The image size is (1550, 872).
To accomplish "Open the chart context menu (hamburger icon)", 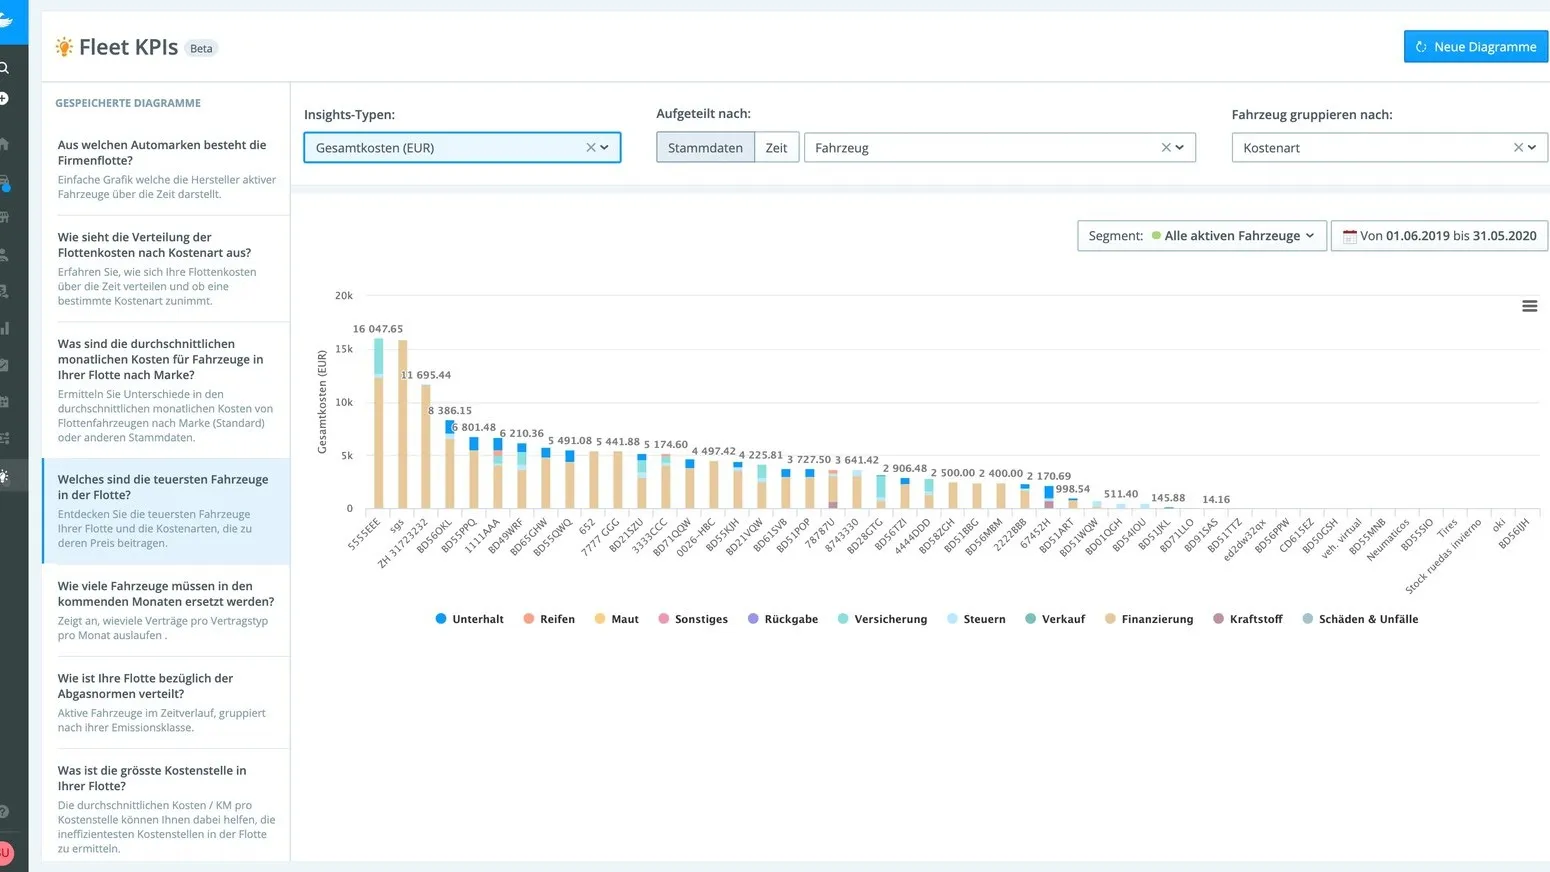I will tap(1529, 306).
